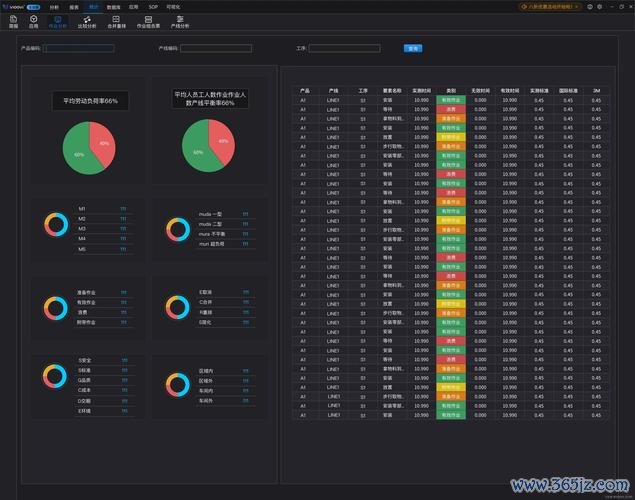This screenshot has height=500, width=635.
Task: Select the 统计 menu tab
Action: click(x=94, y=7)
